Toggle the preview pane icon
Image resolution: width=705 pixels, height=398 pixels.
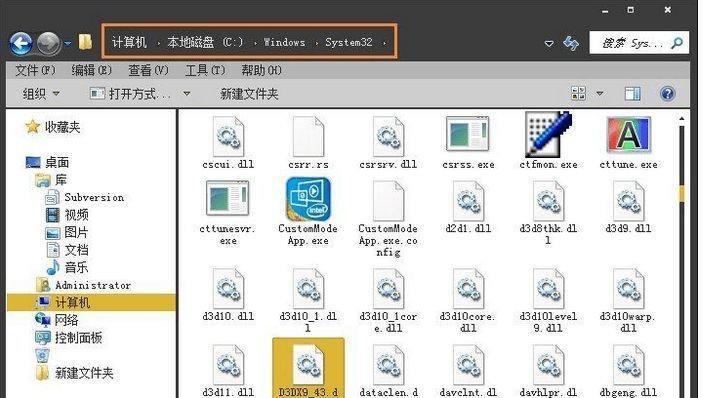(x=633, y=94)
